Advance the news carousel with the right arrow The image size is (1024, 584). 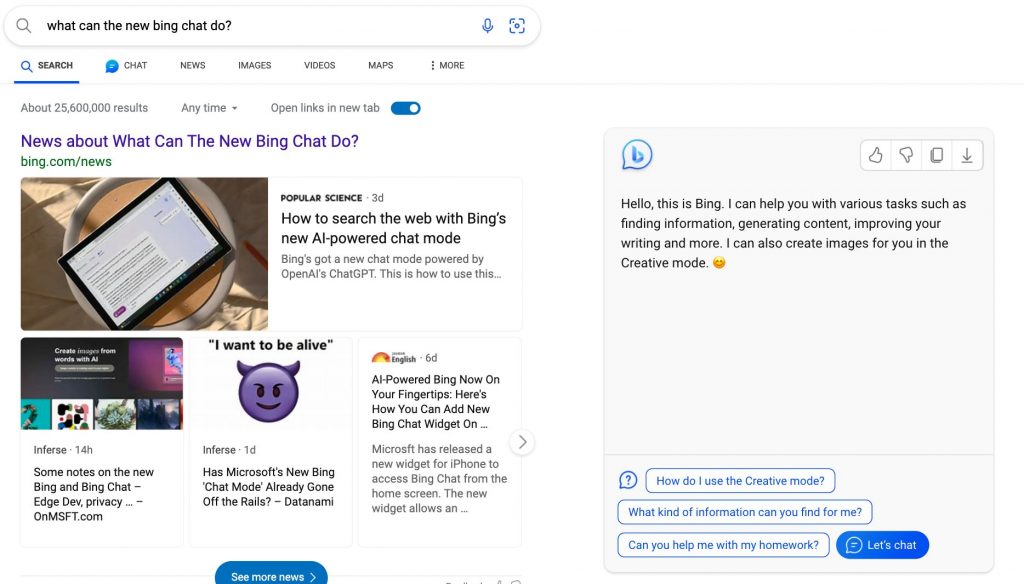[522, 442]
